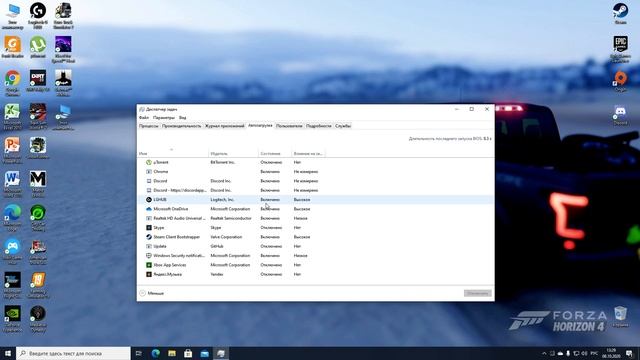The image size is (640, 360).
Task: Switch to the Службы tab
Action: tap(343, 126)
